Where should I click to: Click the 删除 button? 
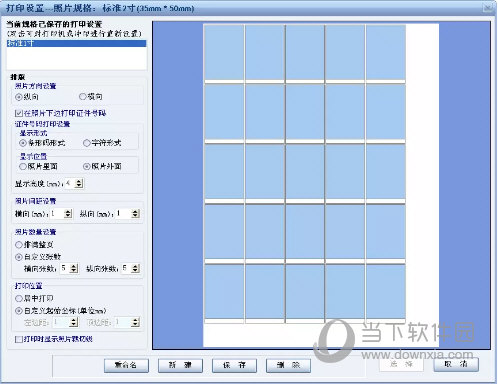point(288,365)
